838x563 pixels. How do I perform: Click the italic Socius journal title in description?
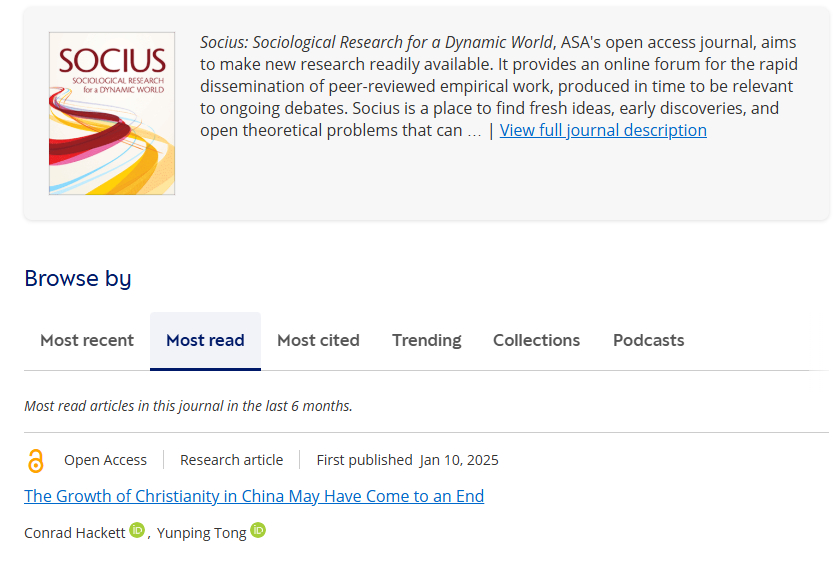point(376,42)
